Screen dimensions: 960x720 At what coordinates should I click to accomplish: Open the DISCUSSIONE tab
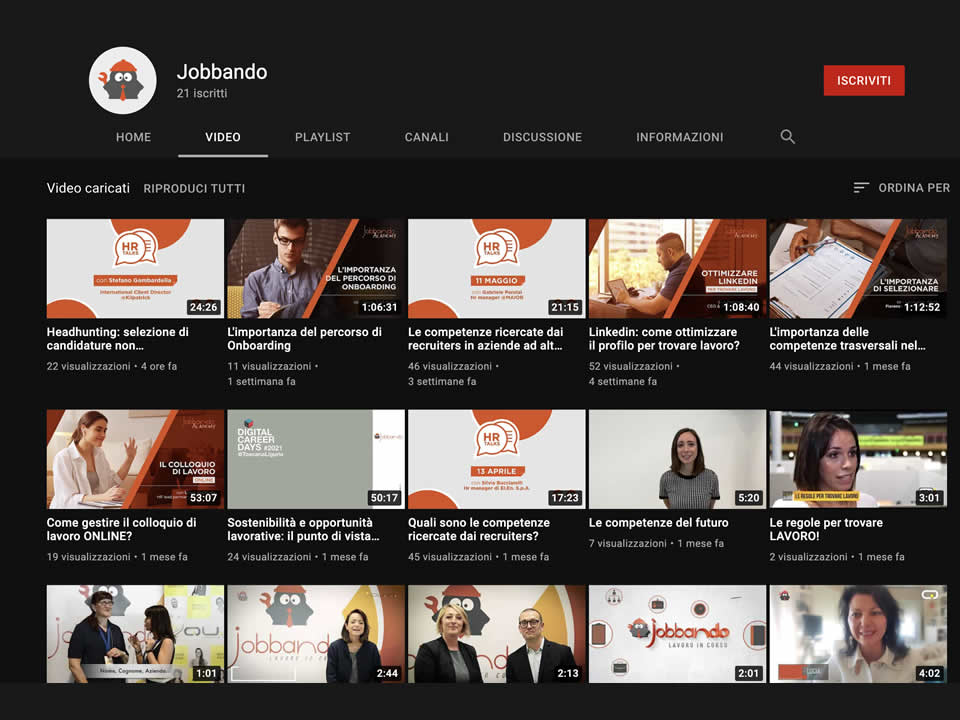[542, 137]
